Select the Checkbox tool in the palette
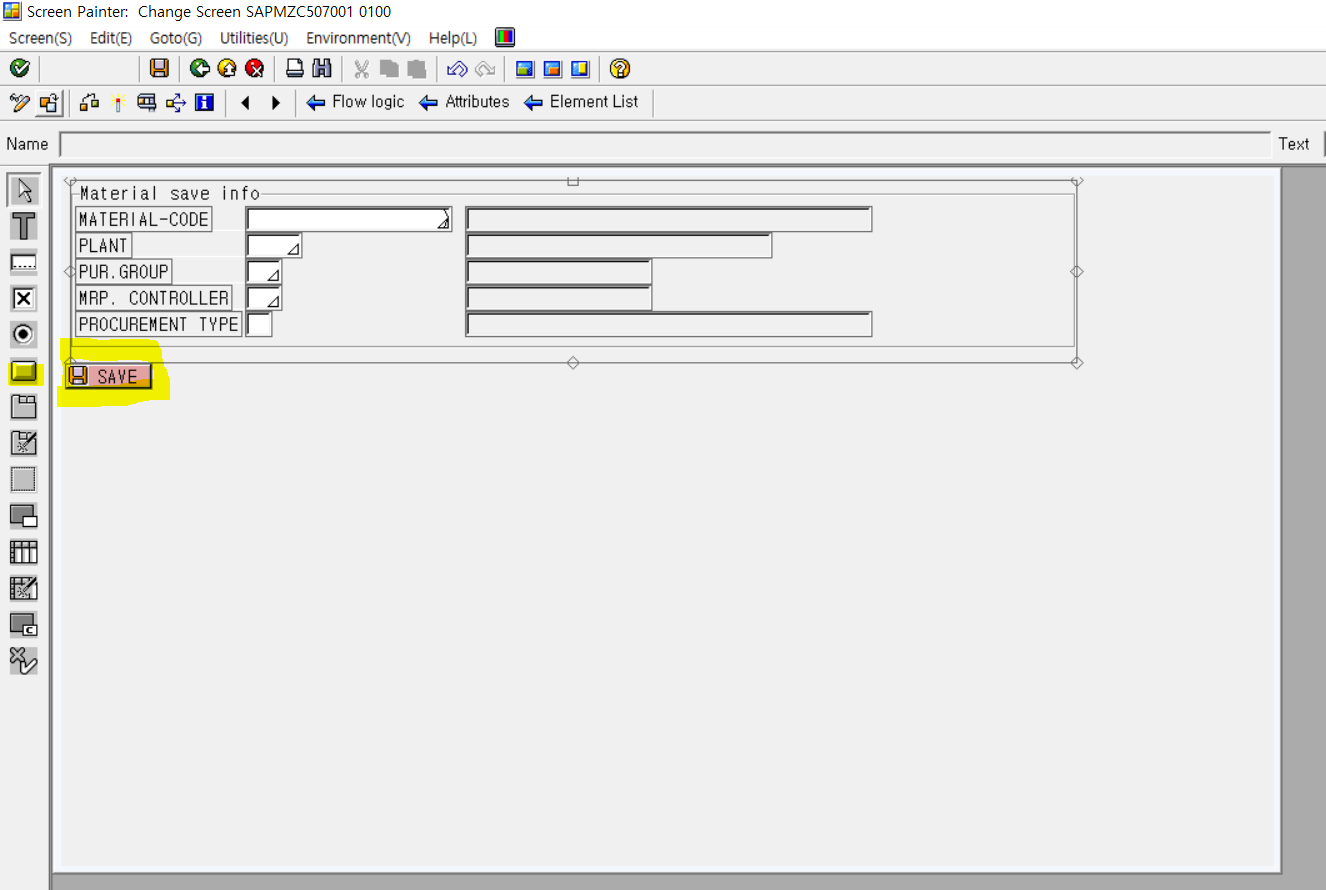The image size is (1326, 890). coord(24,298)
